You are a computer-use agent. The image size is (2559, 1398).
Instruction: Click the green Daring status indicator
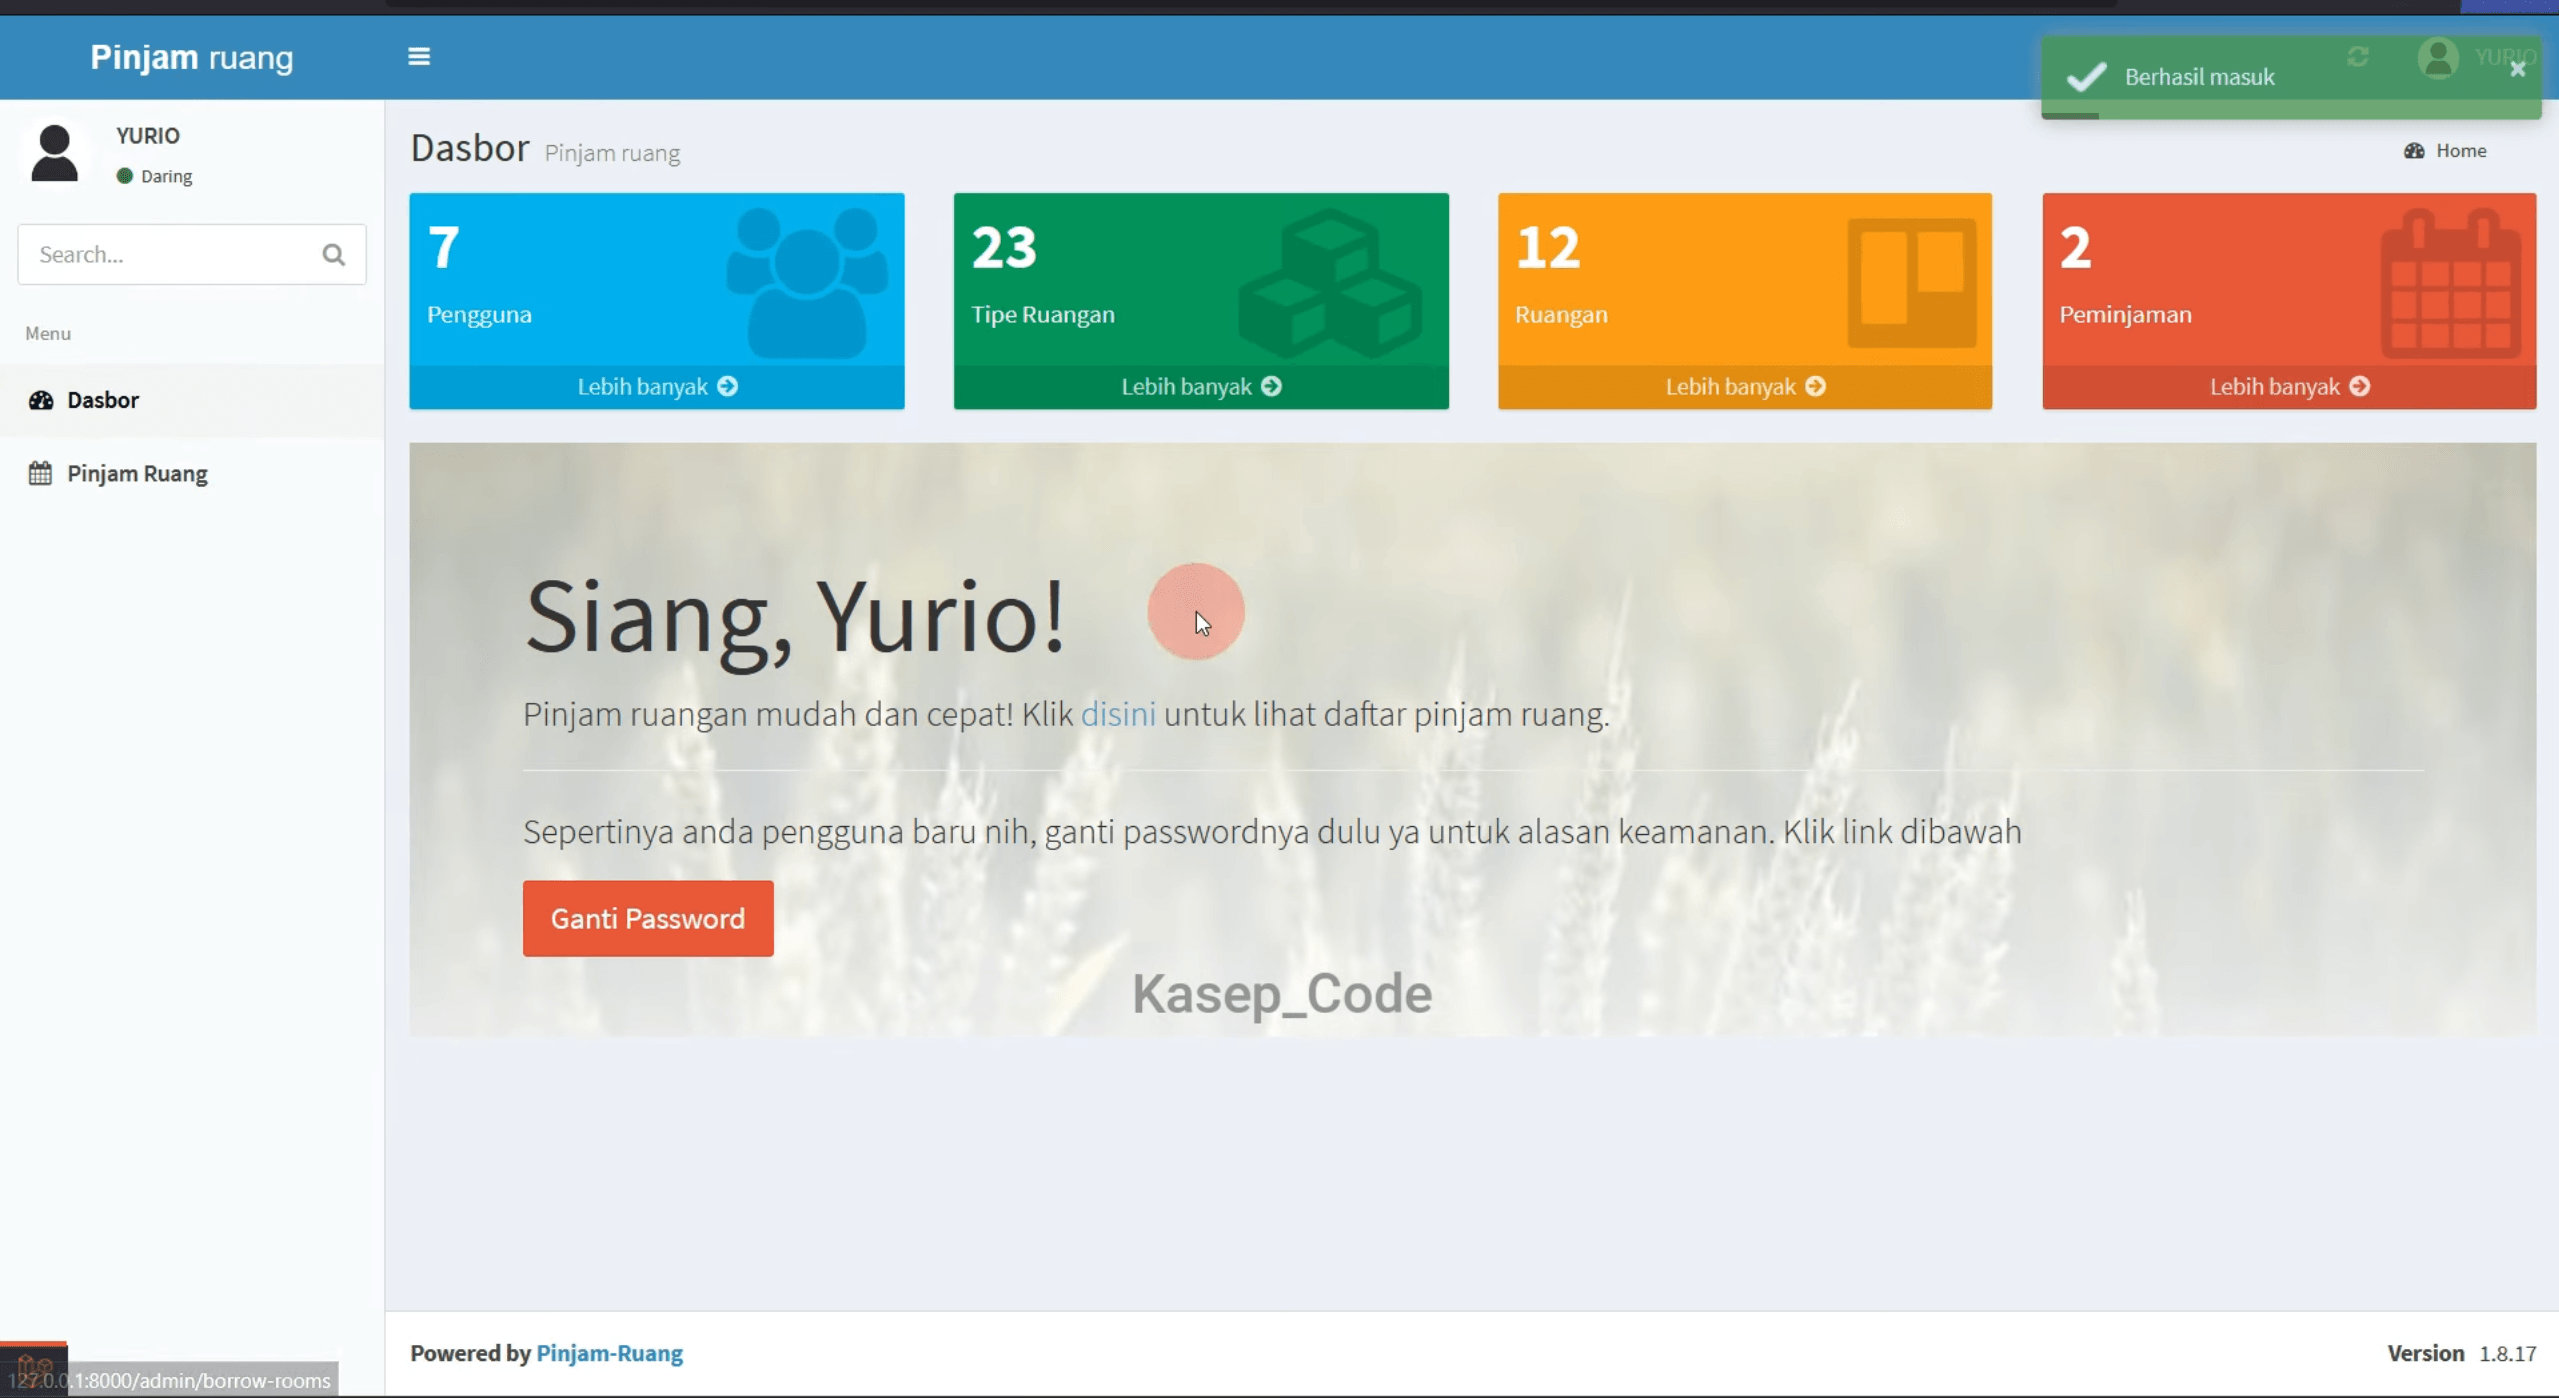pyautogui.click(x=125, y=176)
